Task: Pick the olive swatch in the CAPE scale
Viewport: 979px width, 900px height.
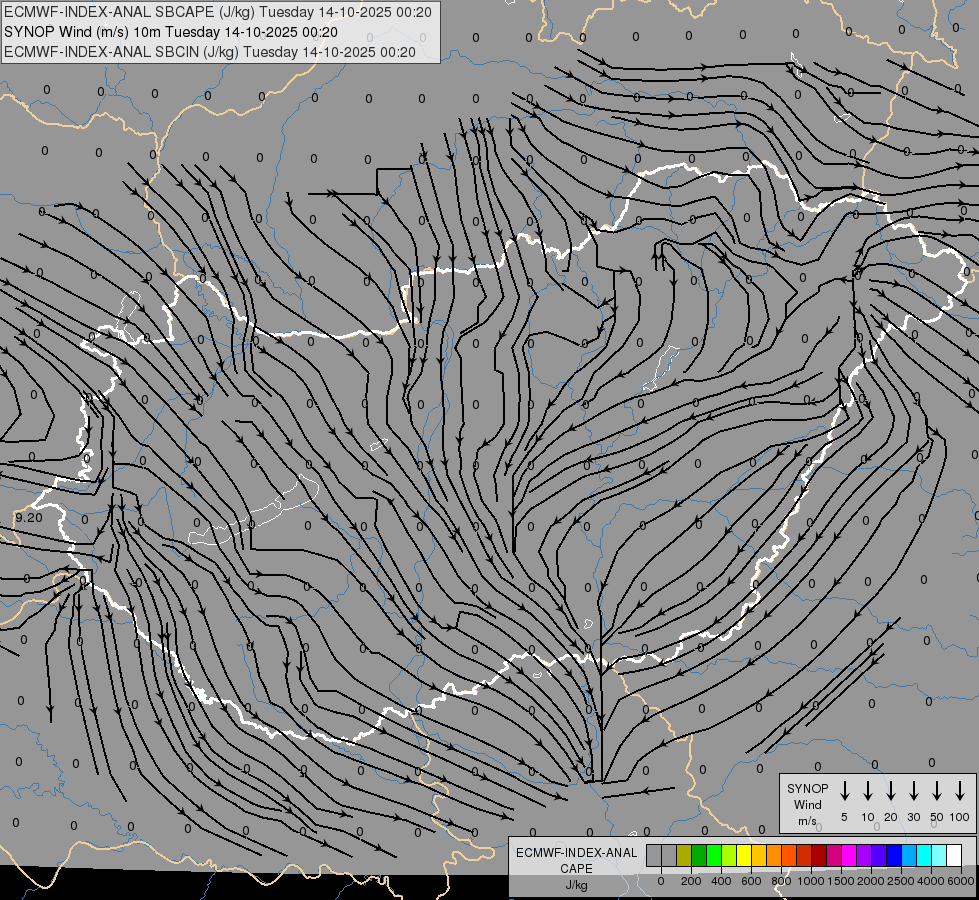Action: click(x=684, y=855)
